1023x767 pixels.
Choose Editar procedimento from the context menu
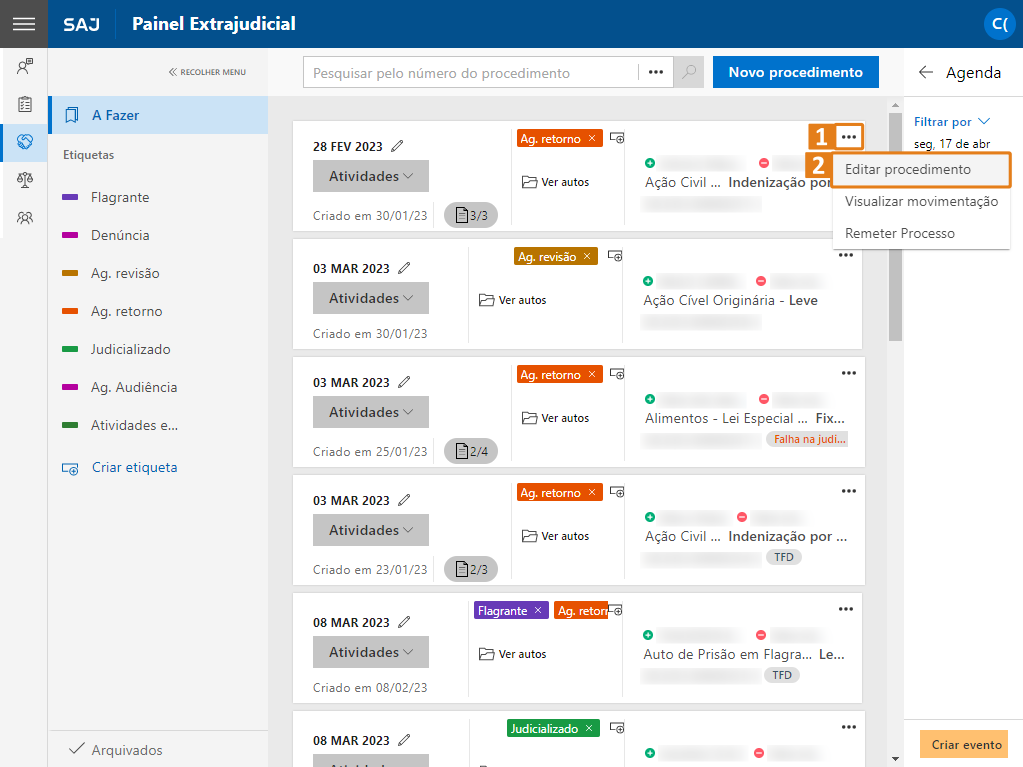921,170
